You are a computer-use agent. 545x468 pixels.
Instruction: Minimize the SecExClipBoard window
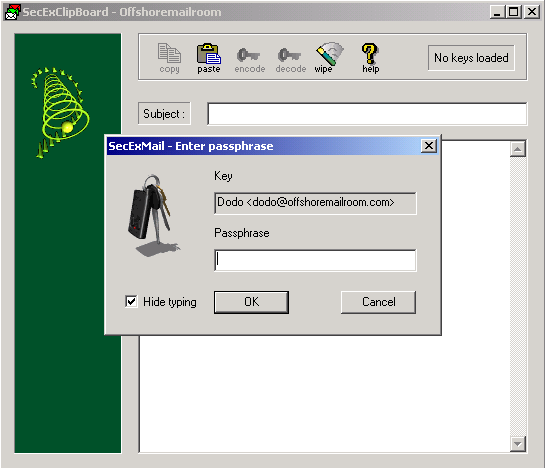[497, 12]
